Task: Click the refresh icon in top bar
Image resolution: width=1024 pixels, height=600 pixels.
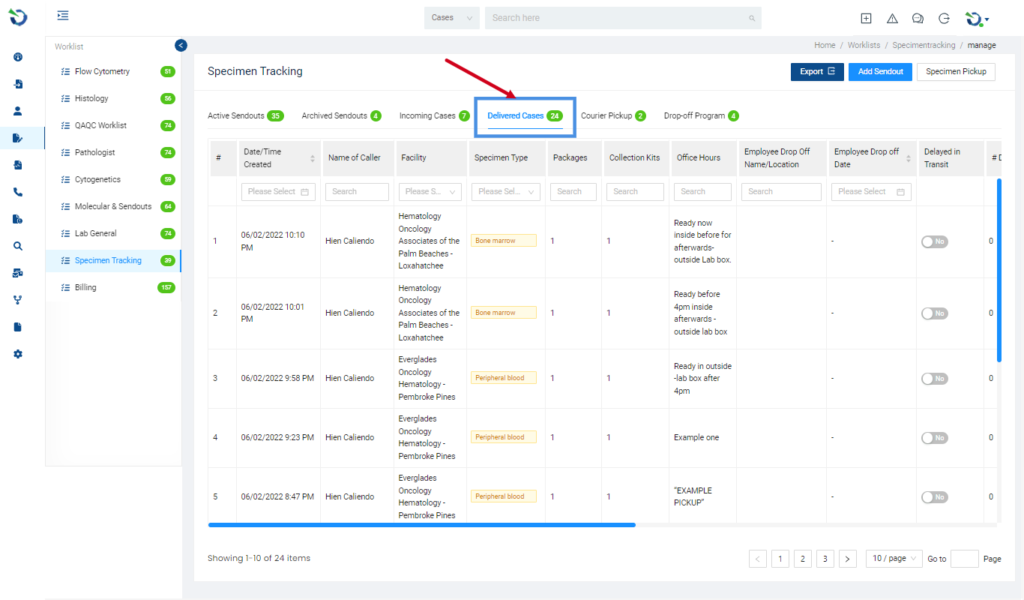Action: coord(944,18)
